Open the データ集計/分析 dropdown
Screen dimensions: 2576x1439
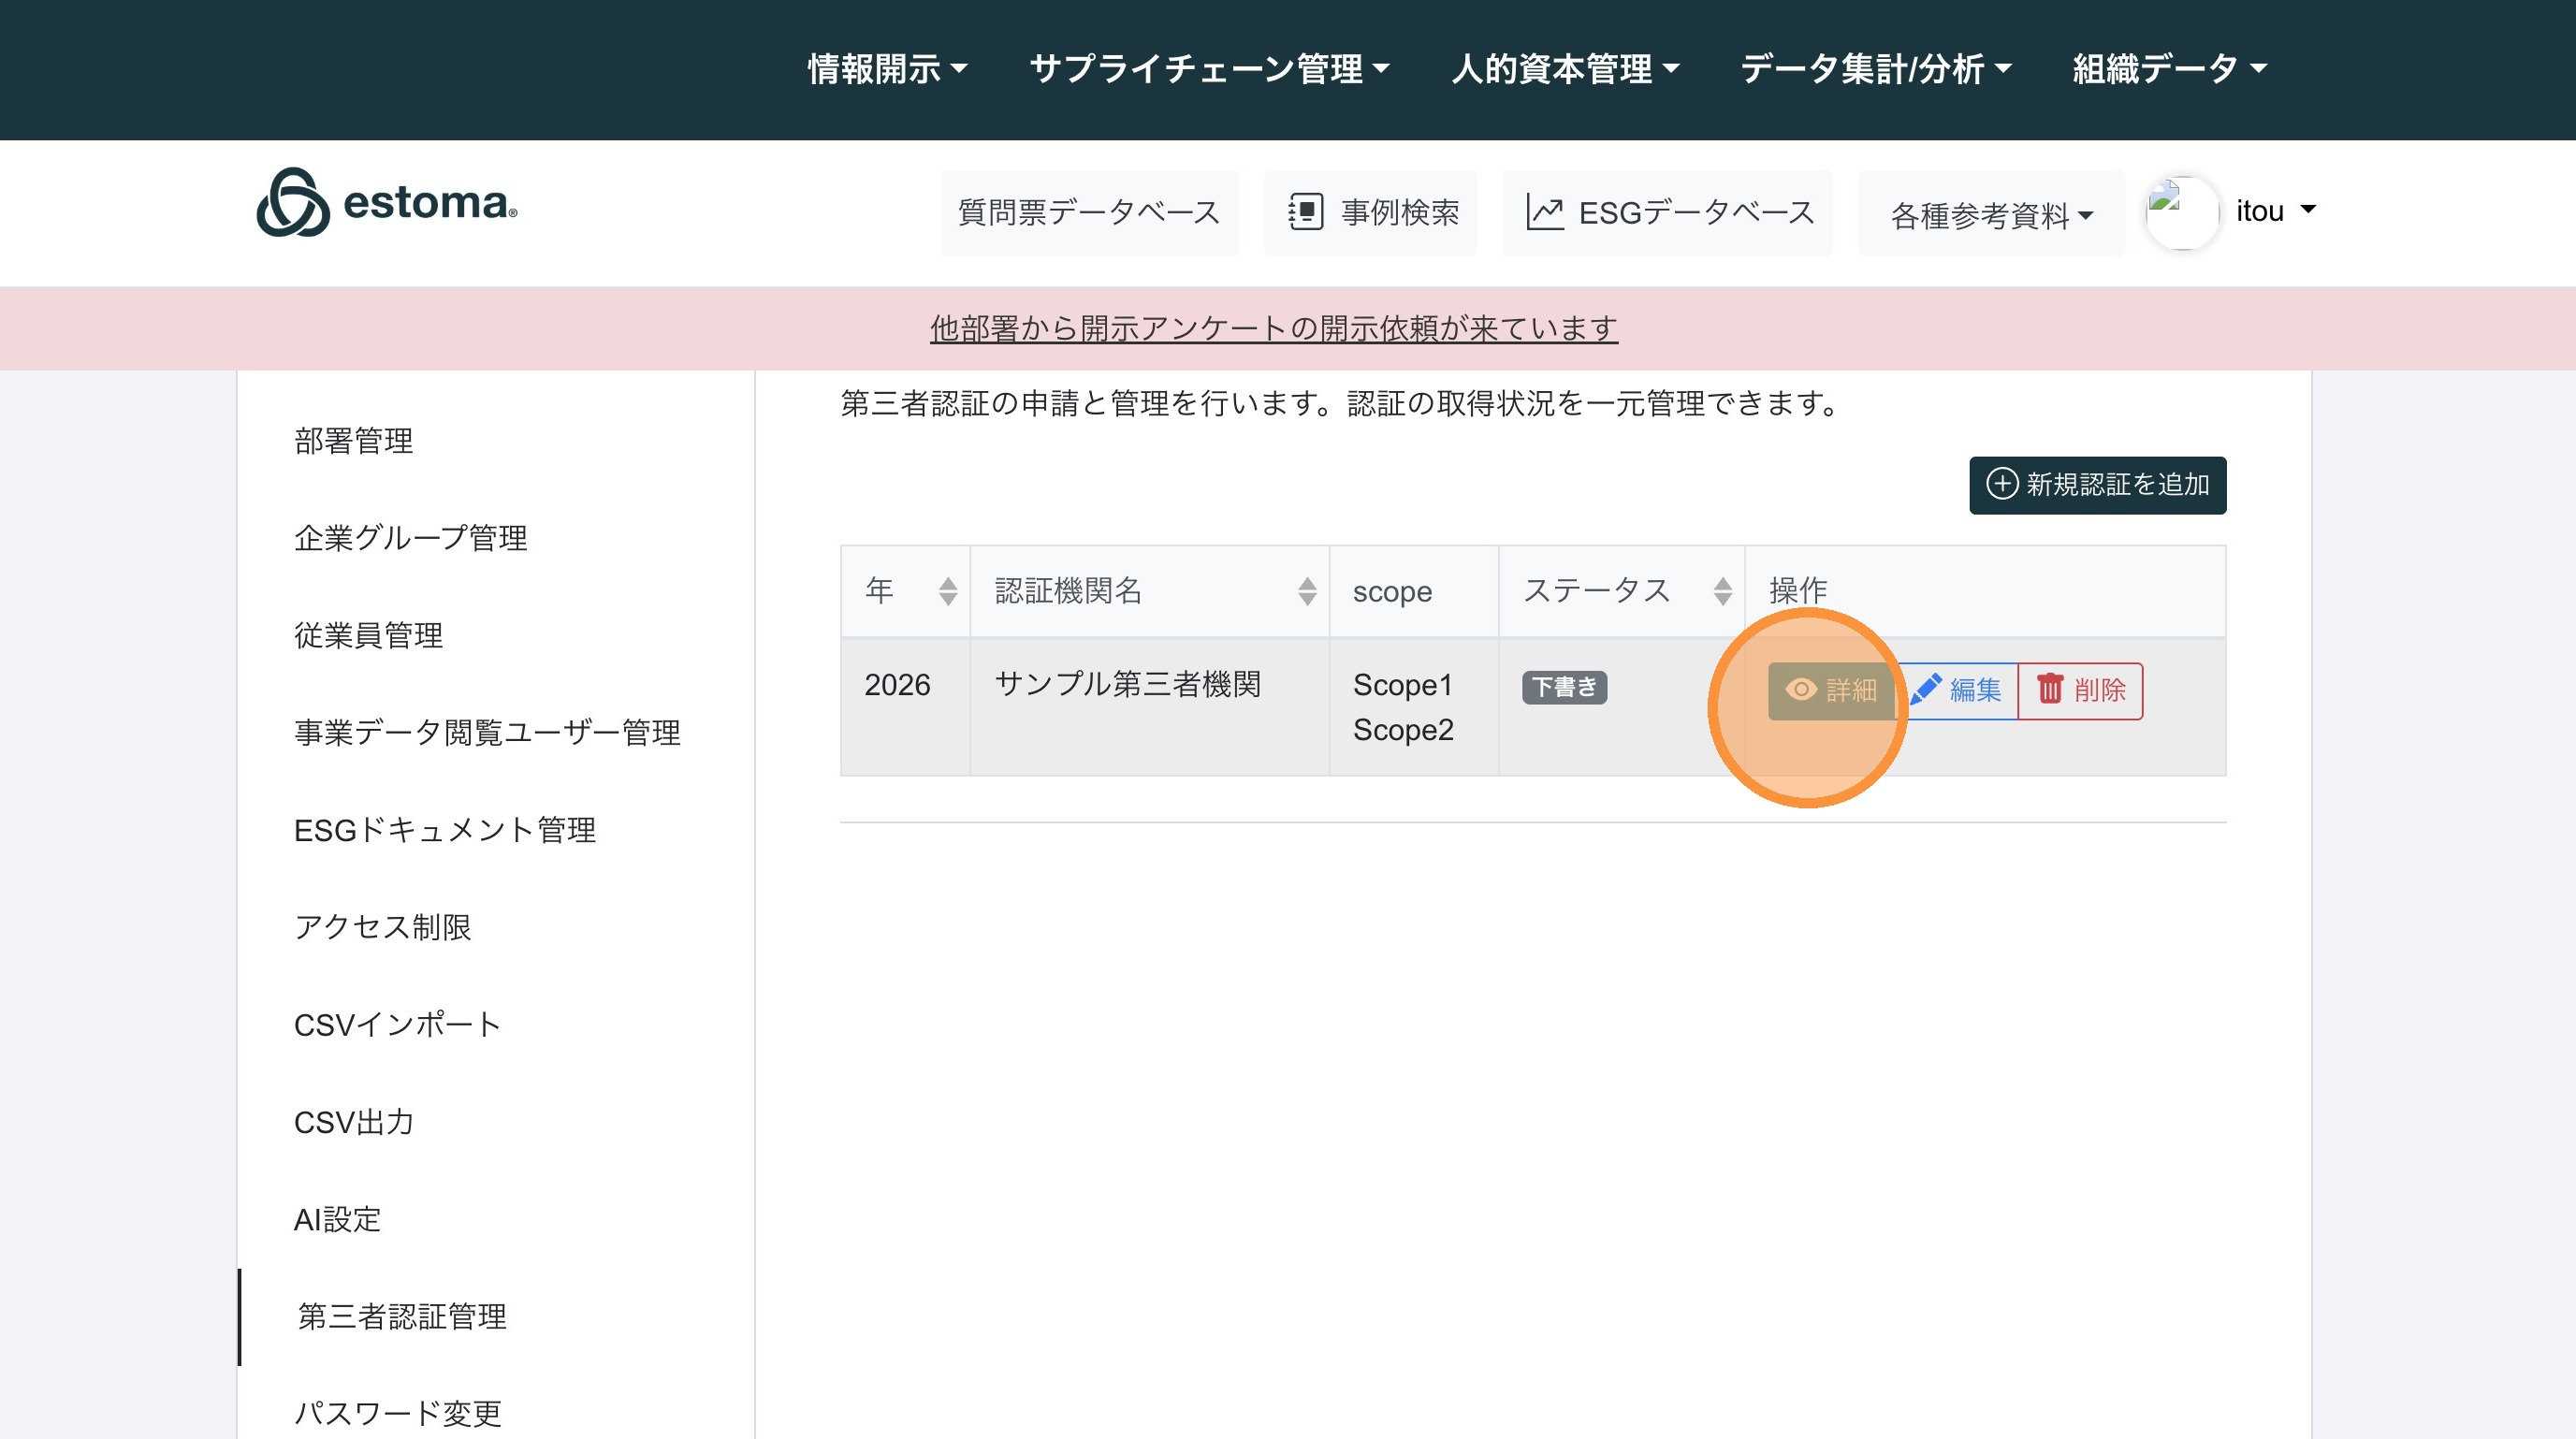coord(1875,69)
